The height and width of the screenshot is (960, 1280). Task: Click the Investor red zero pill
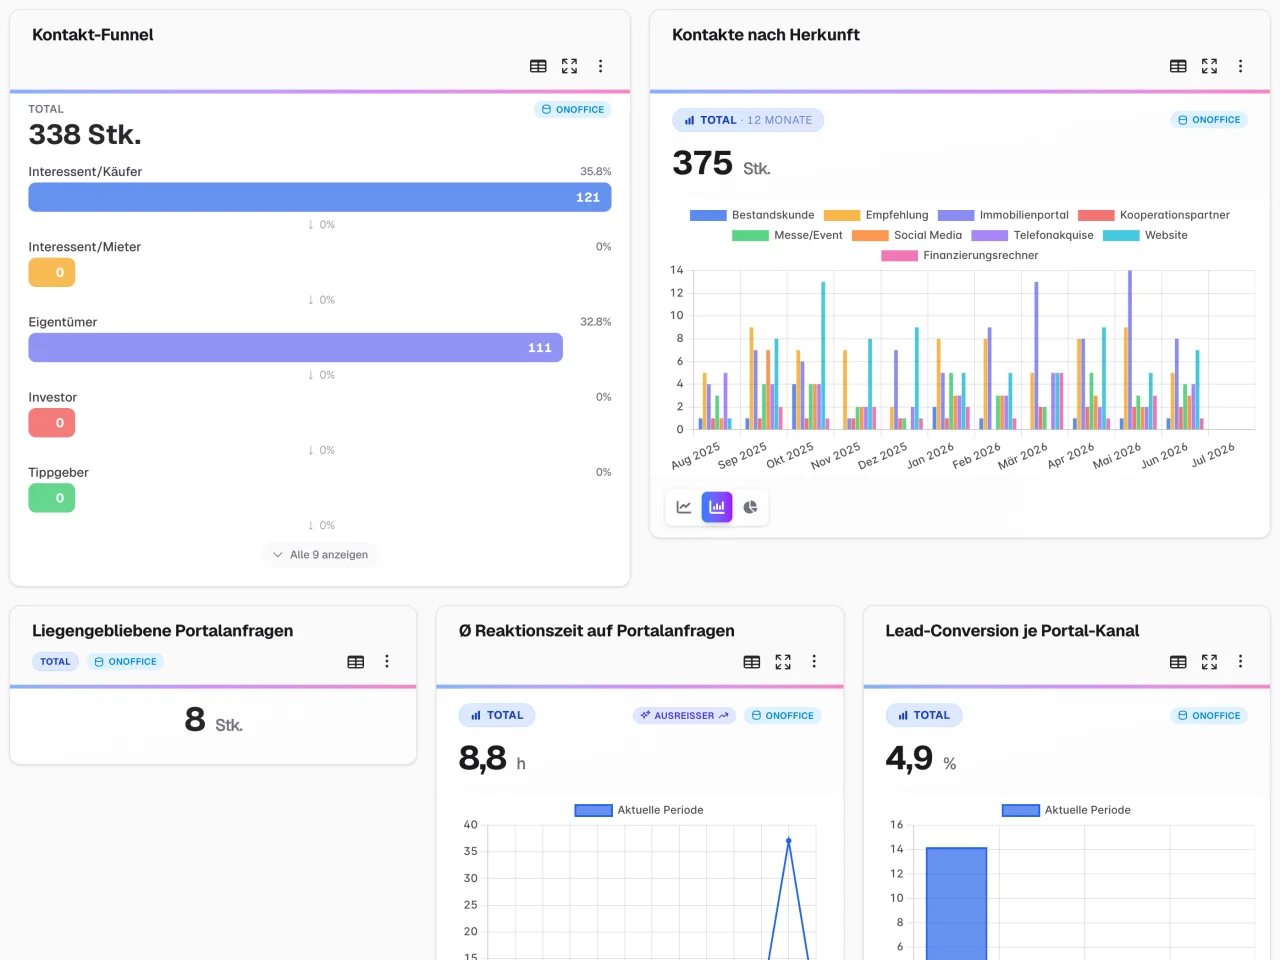52,423
